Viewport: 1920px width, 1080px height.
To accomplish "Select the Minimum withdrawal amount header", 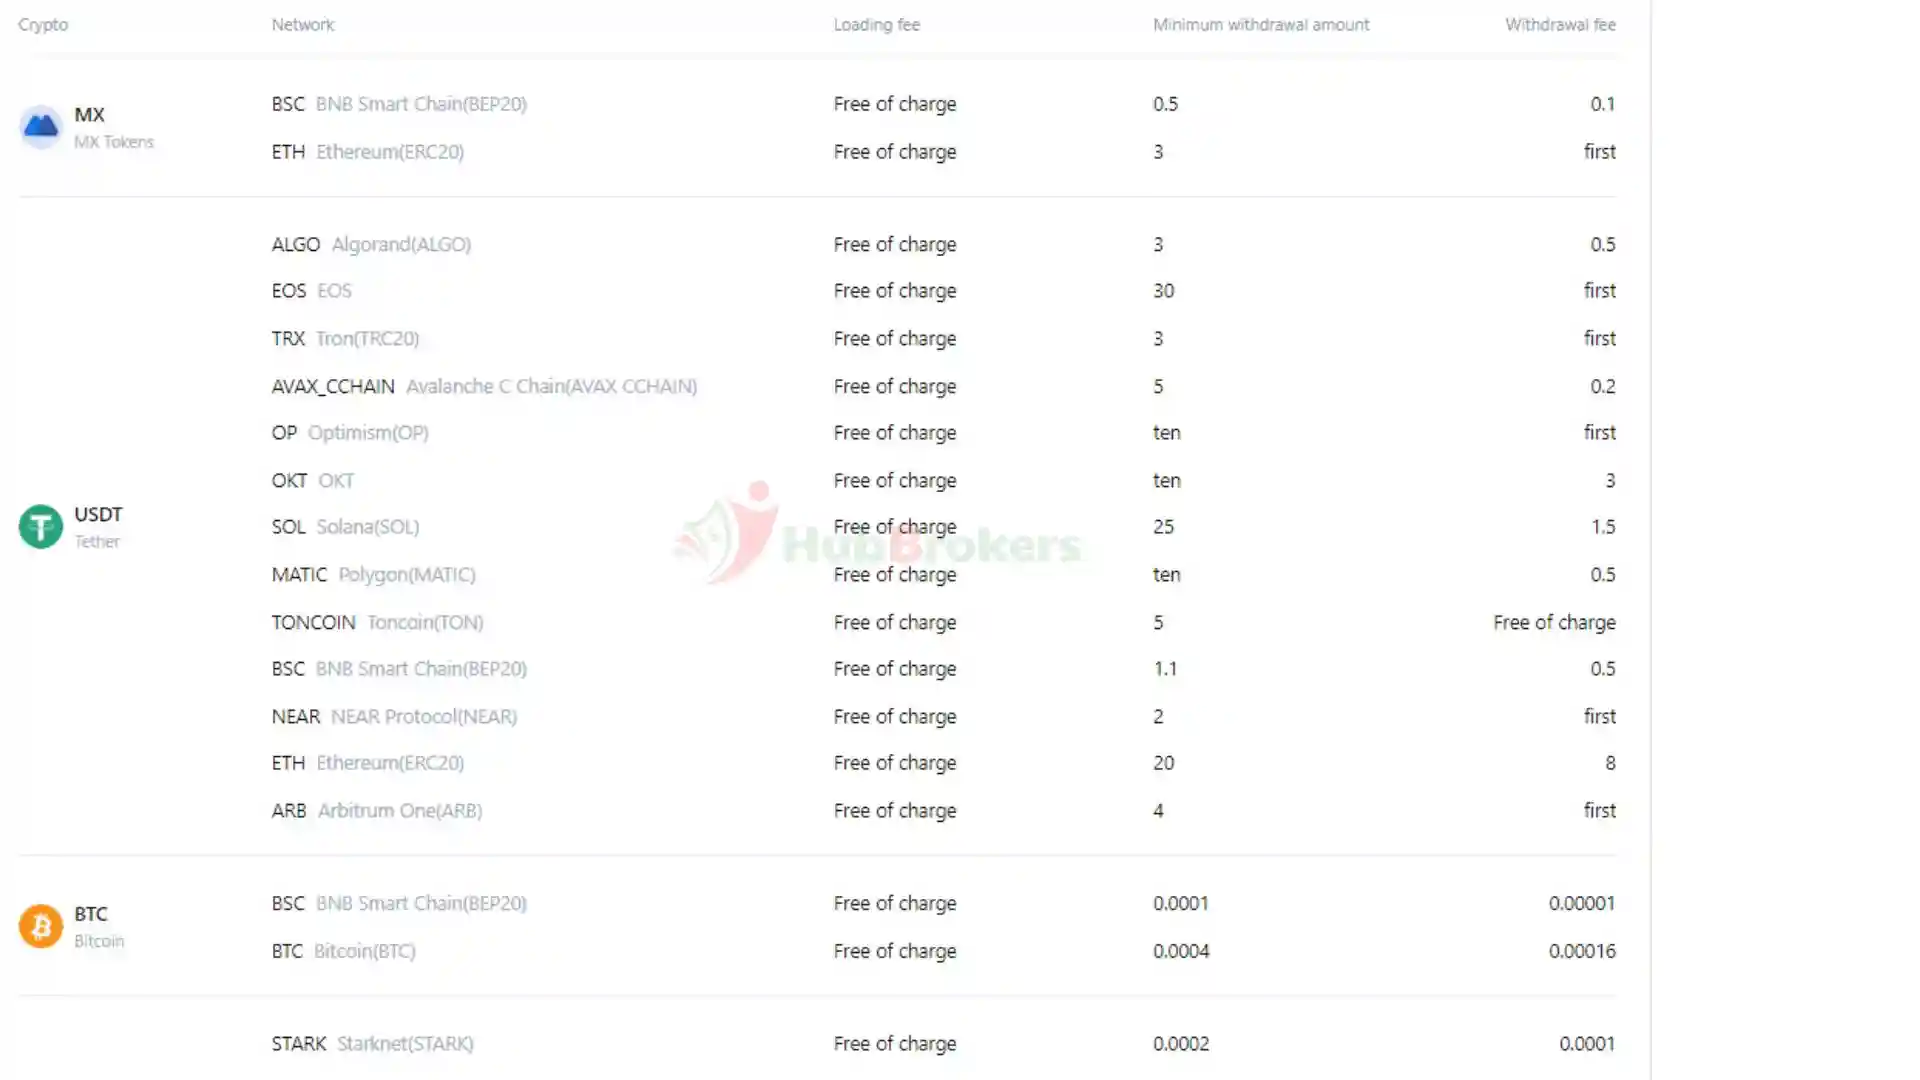I will [1260, 25].
